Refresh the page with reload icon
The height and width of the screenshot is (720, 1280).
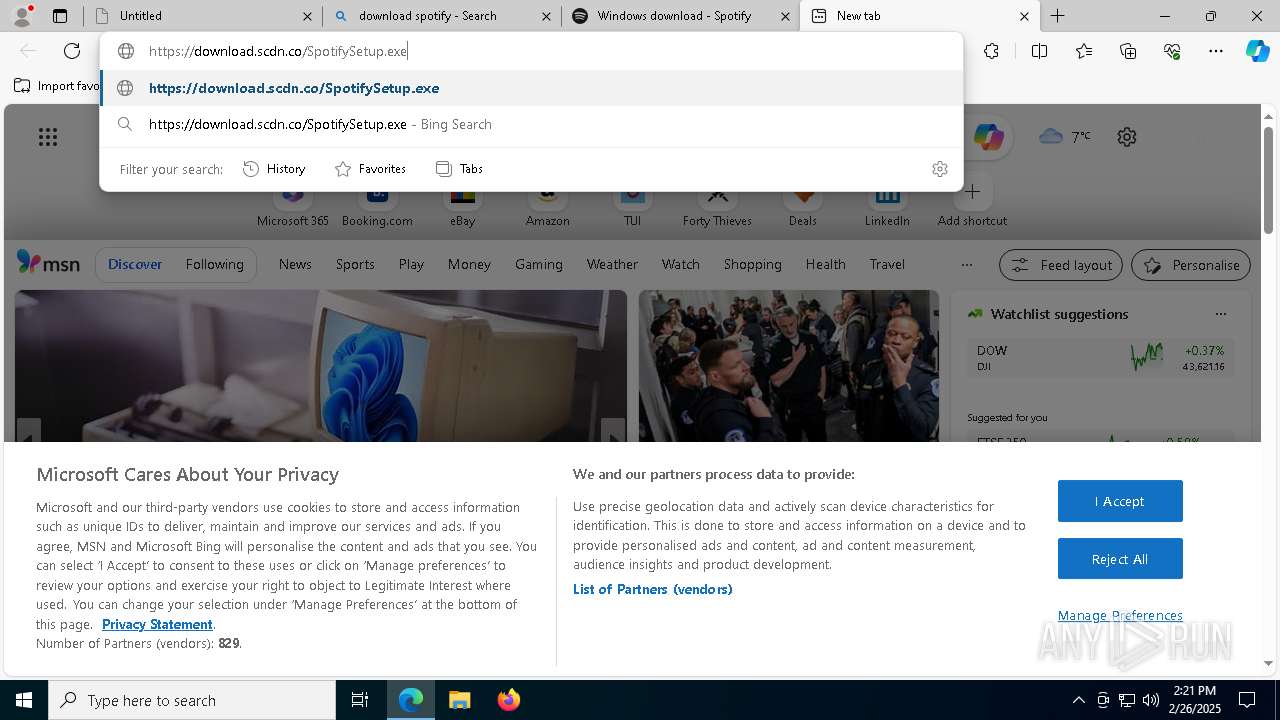[x=72, y=51]
